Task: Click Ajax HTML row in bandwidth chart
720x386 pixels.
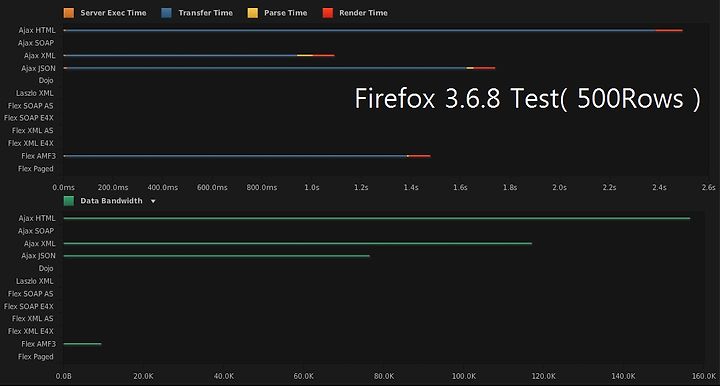Action: pyautogui.click(x=37, y=218)
